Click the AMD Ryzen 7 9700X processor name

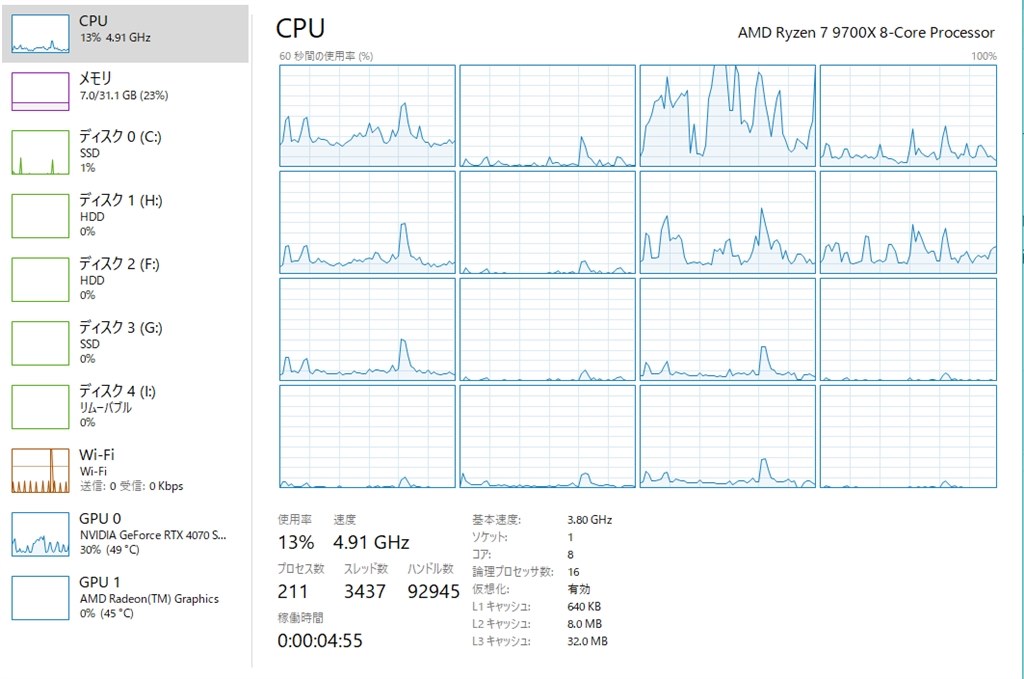point(866,33)
